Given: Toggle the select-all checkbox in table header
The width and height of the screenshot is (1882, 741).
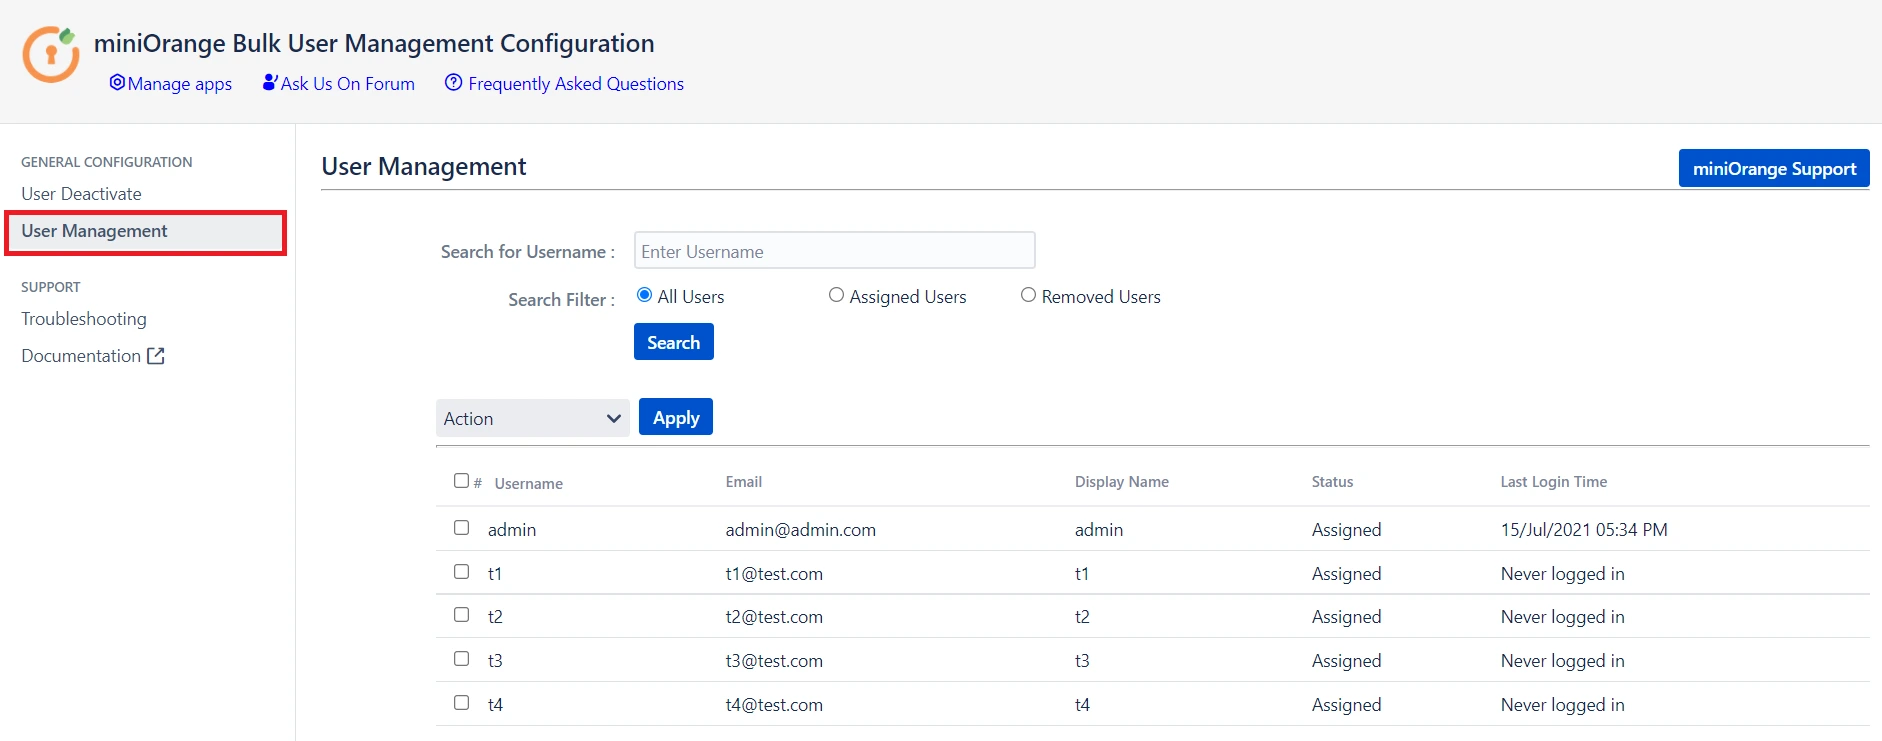Looking at the screenshot, I should click(x=461, y=481).
